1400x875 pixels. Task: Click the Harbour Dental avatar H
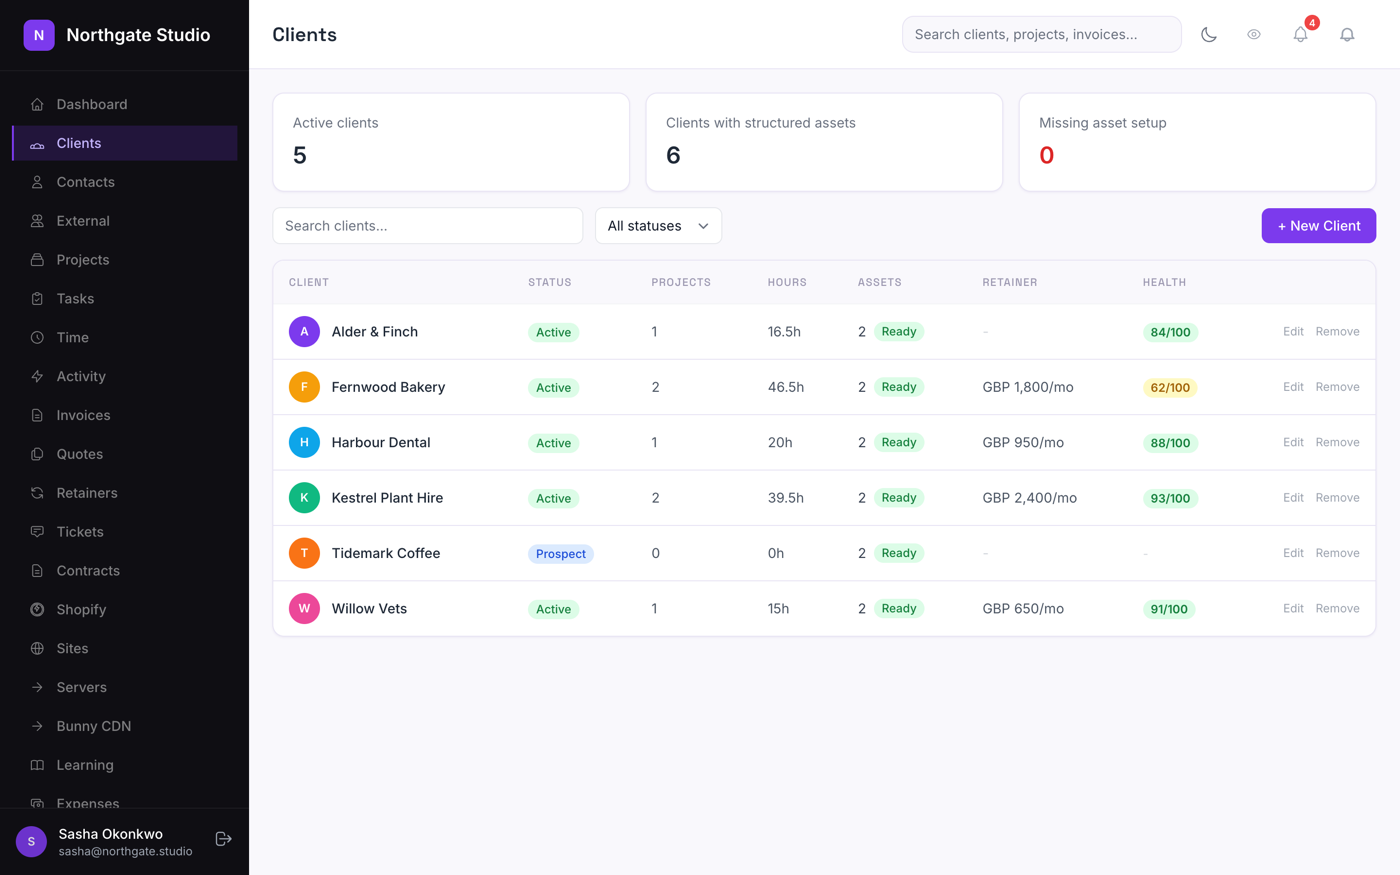(304, 442)
